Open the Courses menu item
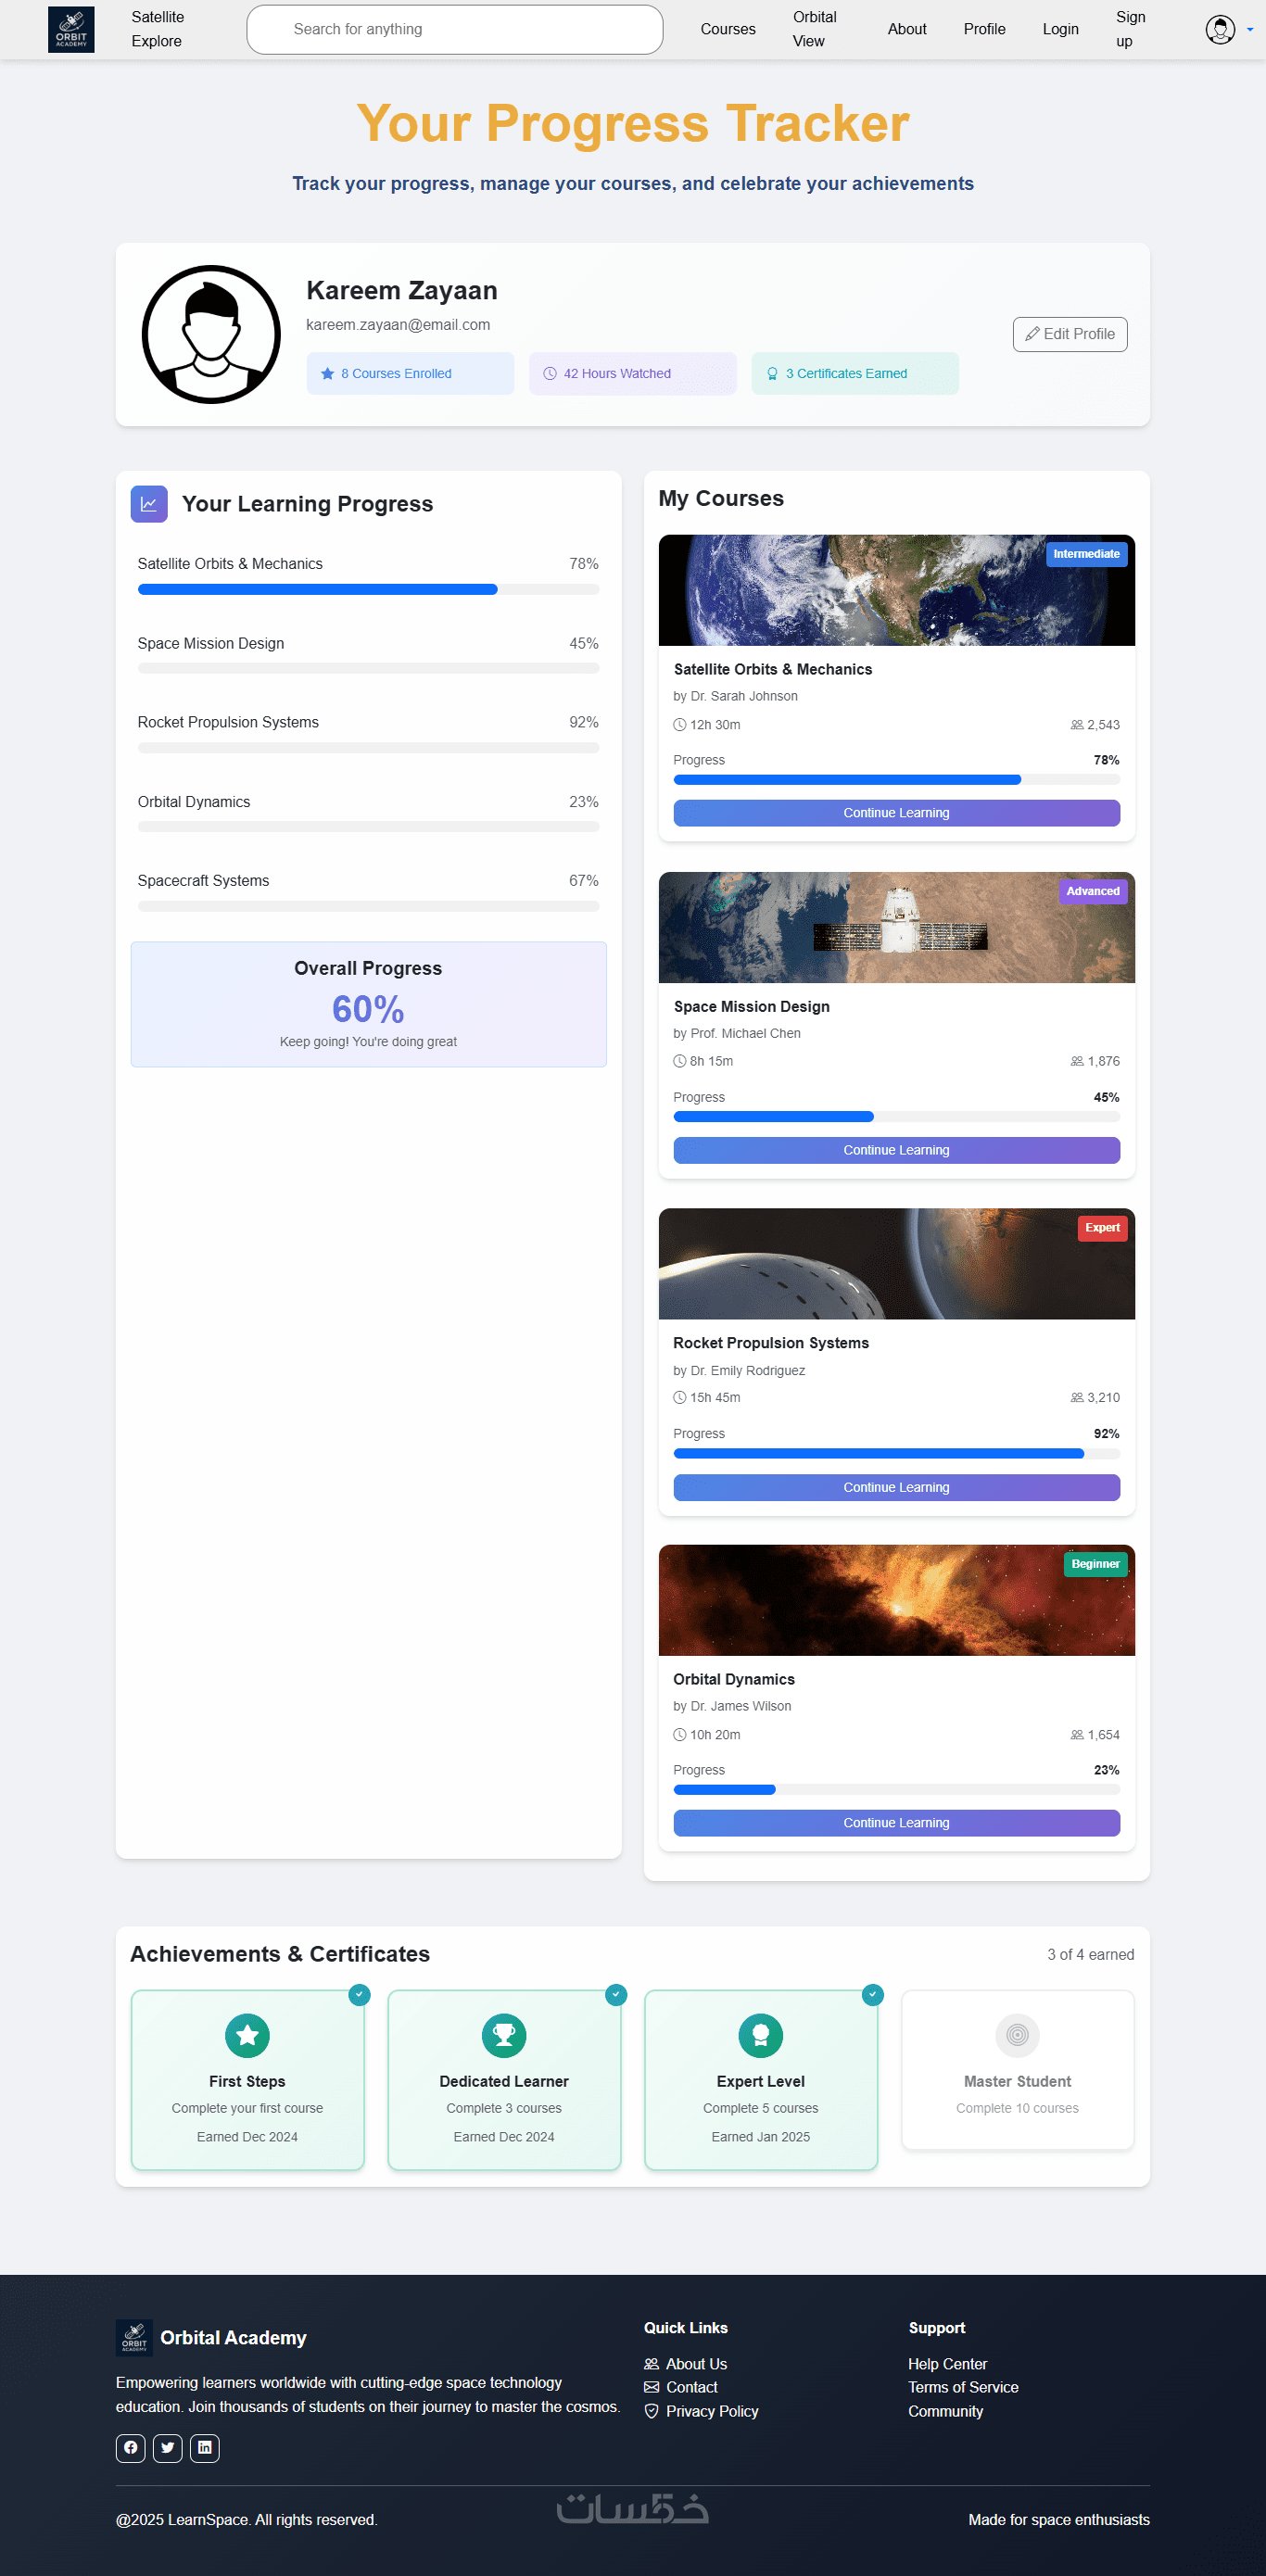The width and height of the screenshot is (1266, 2576). (727, 29)
